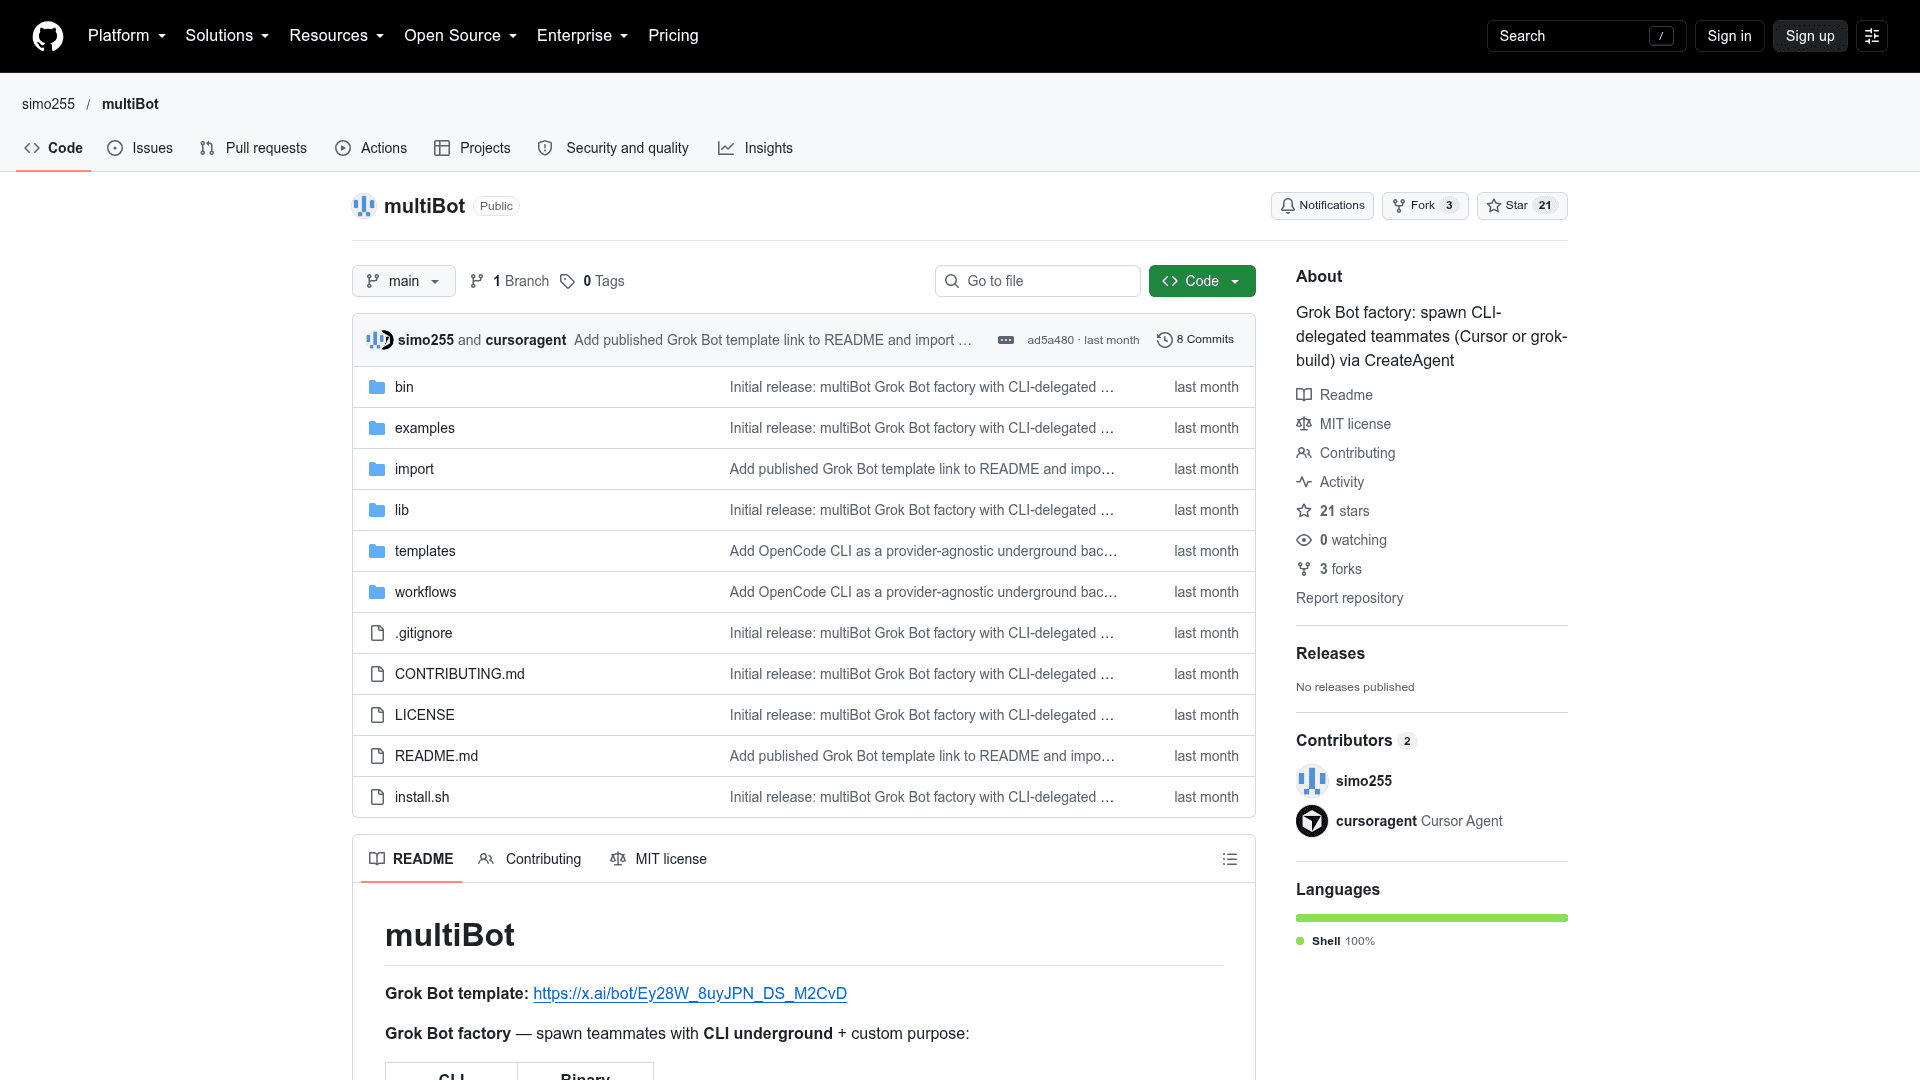Click the cursoragent contributor avatar
Image resolution: width=1920 pixels, height=1080 pixels.
click(1312, 821)
